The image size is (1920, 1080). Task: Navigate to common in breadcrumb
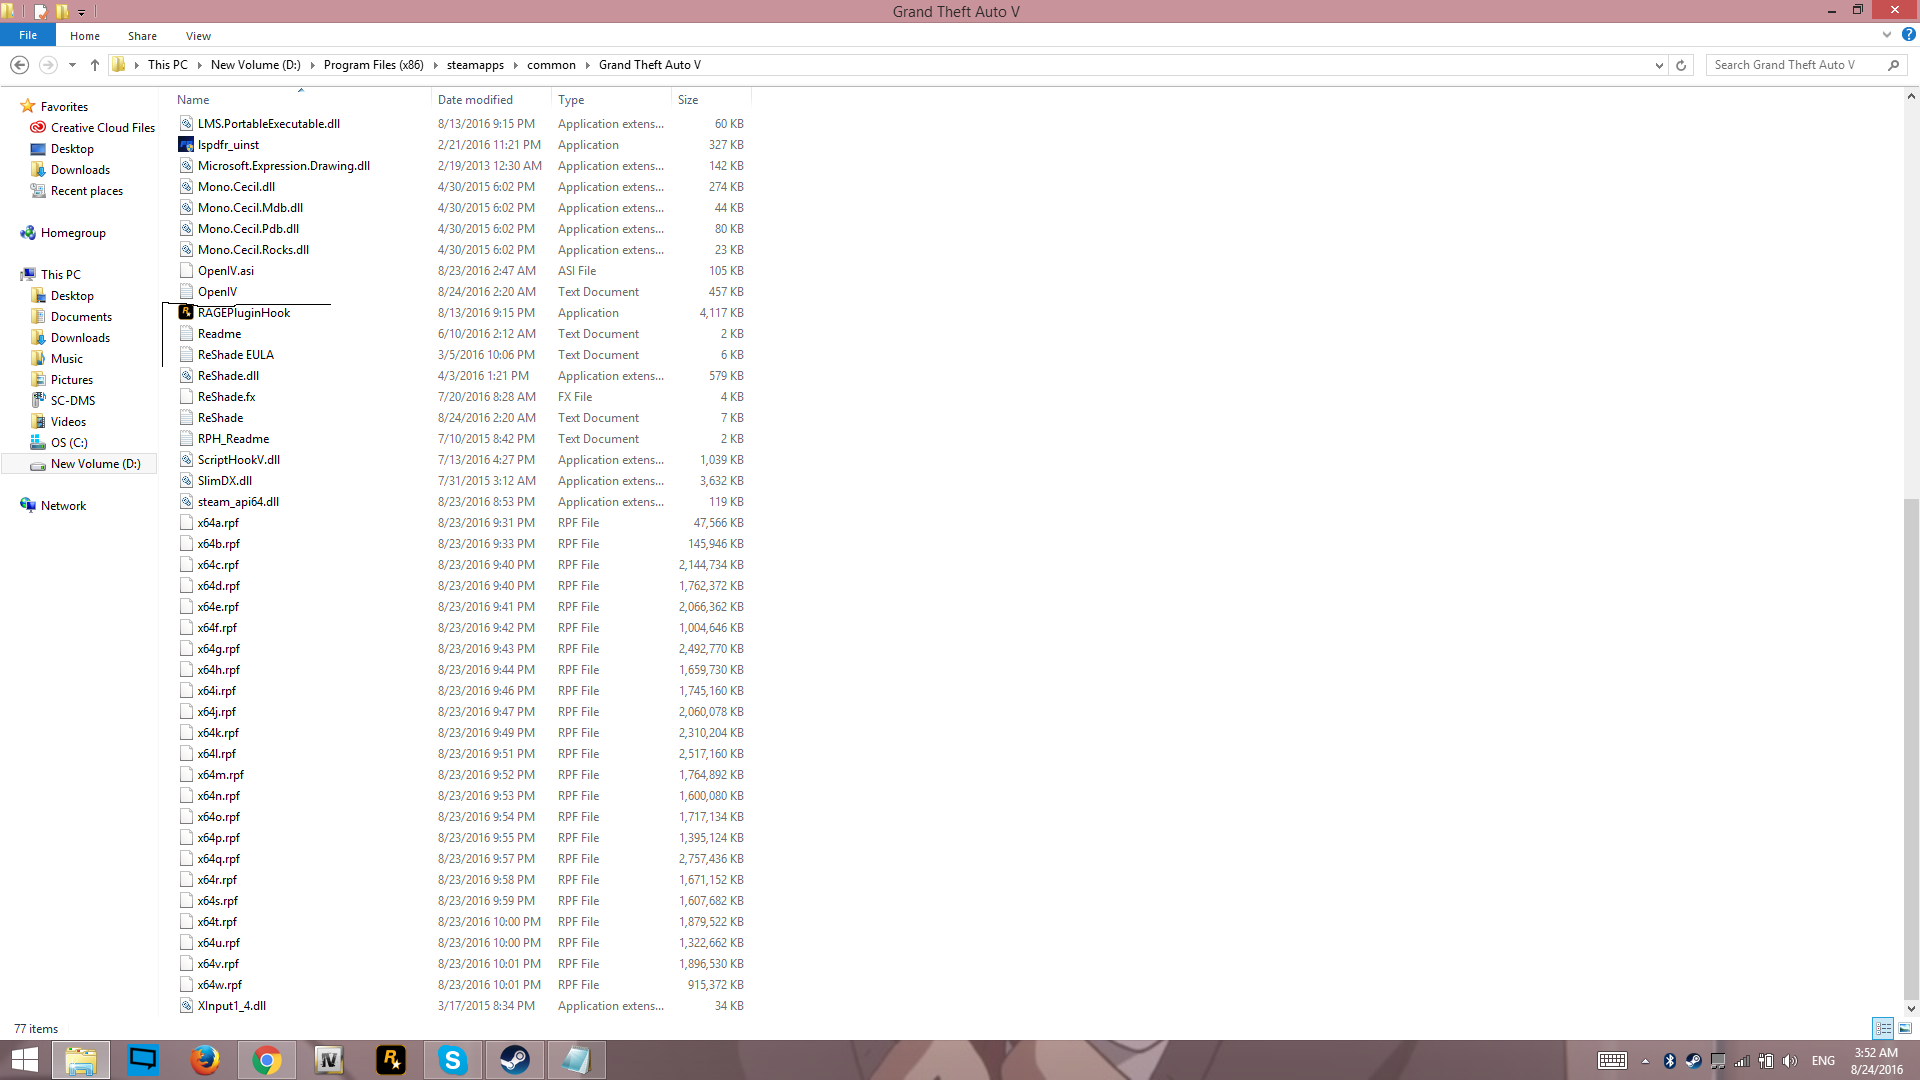pyautogui.click(x=551, y=65)
